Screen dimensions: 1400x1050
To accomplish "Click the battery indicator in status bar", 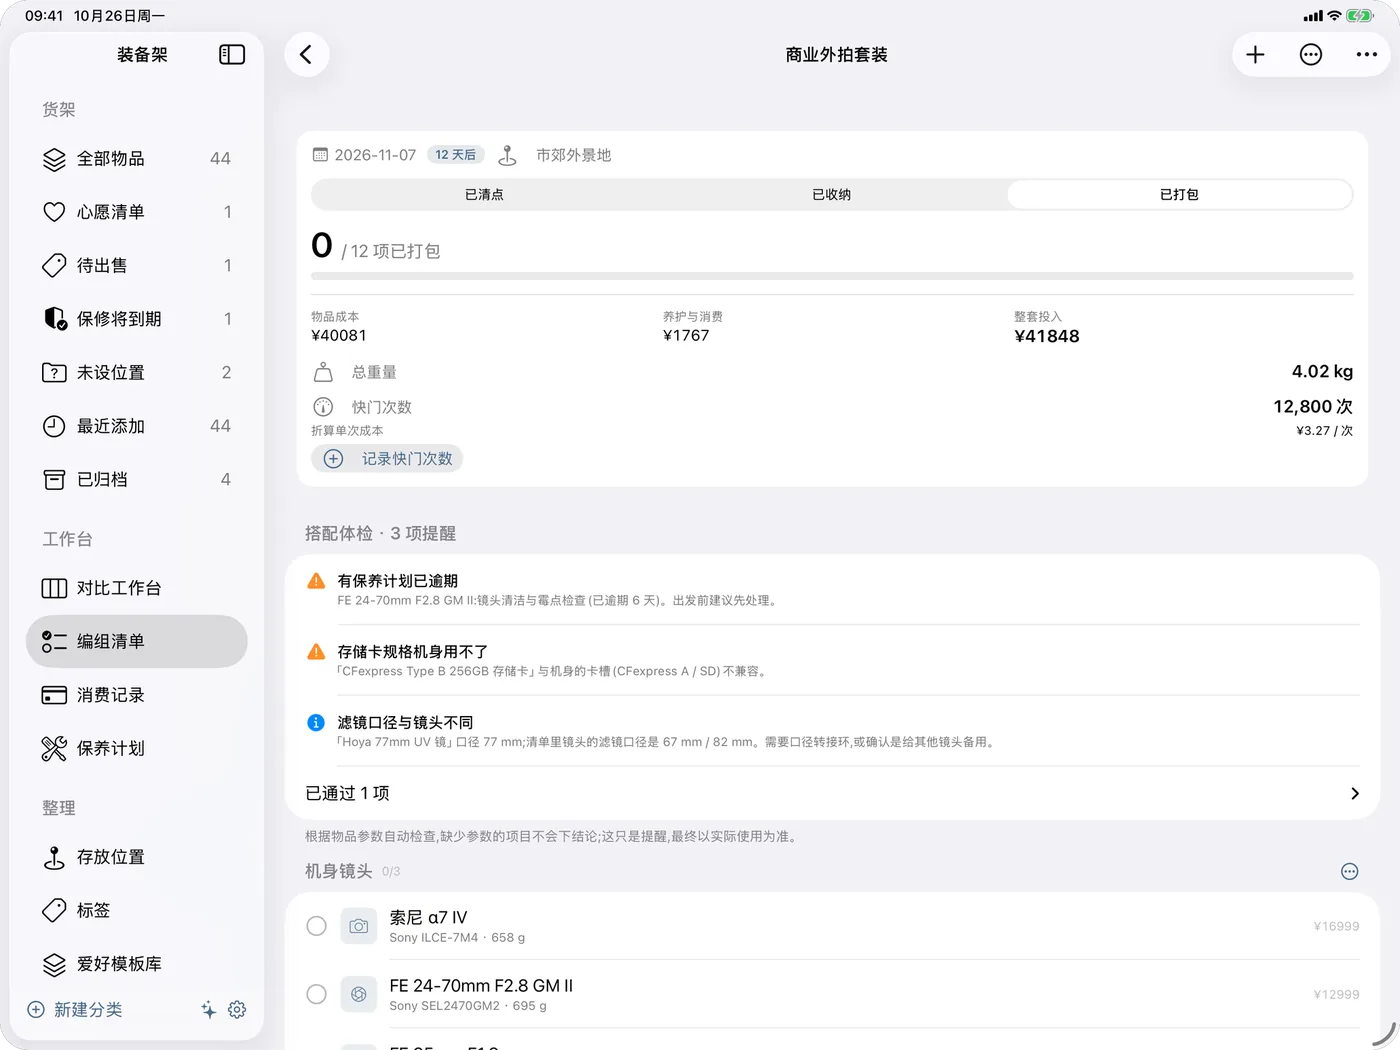I will (1360, 16).
